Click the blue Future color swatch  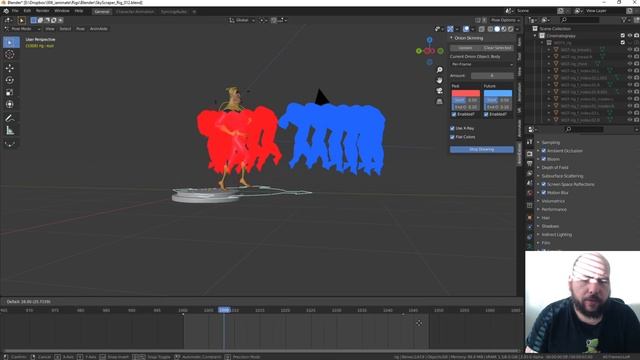point(498,93)
